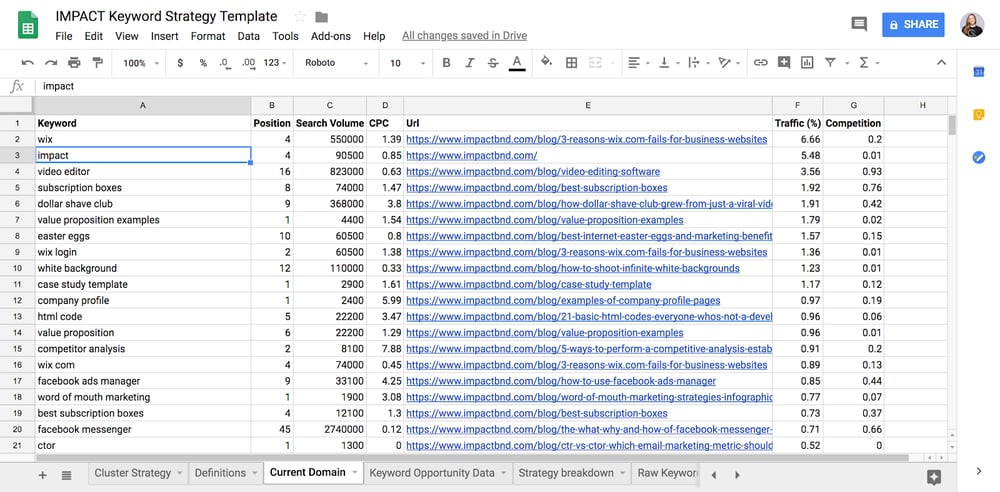The image size is (1000, 492).
Task: Collapse the toolbar with caret arrow
Action: pos(941,63)
